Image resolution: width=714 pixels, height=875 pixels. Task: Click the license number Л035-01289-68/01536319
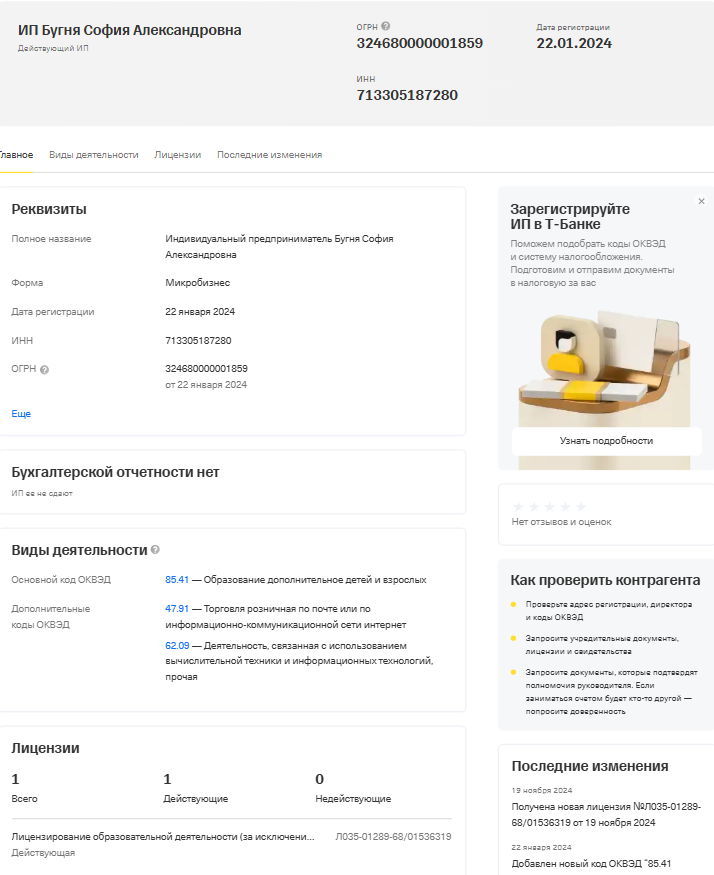393,836
